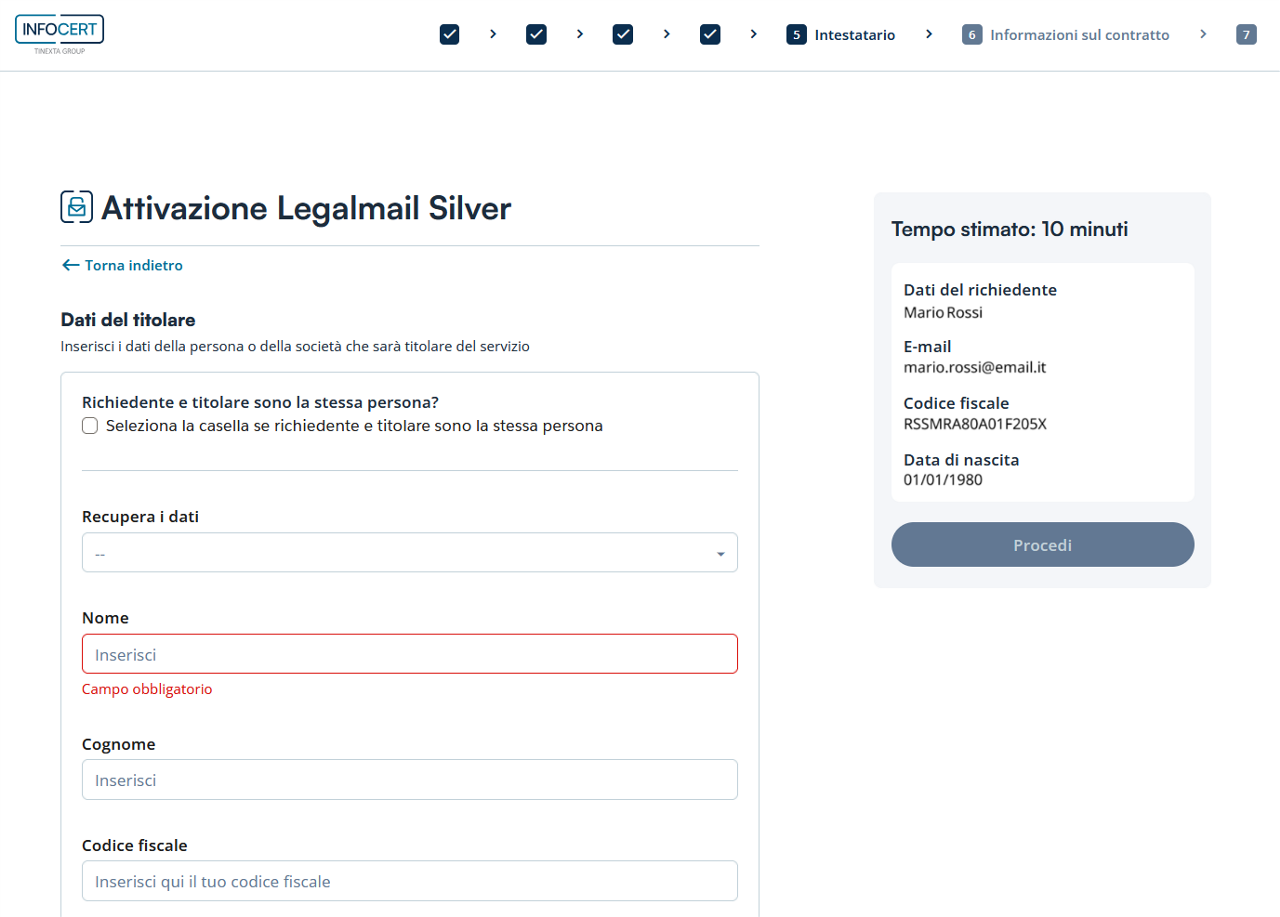The height and width of the screenshot is (917, 1280).
Task: Click the step 7 number badge
Action: (x=1246, y=35)
